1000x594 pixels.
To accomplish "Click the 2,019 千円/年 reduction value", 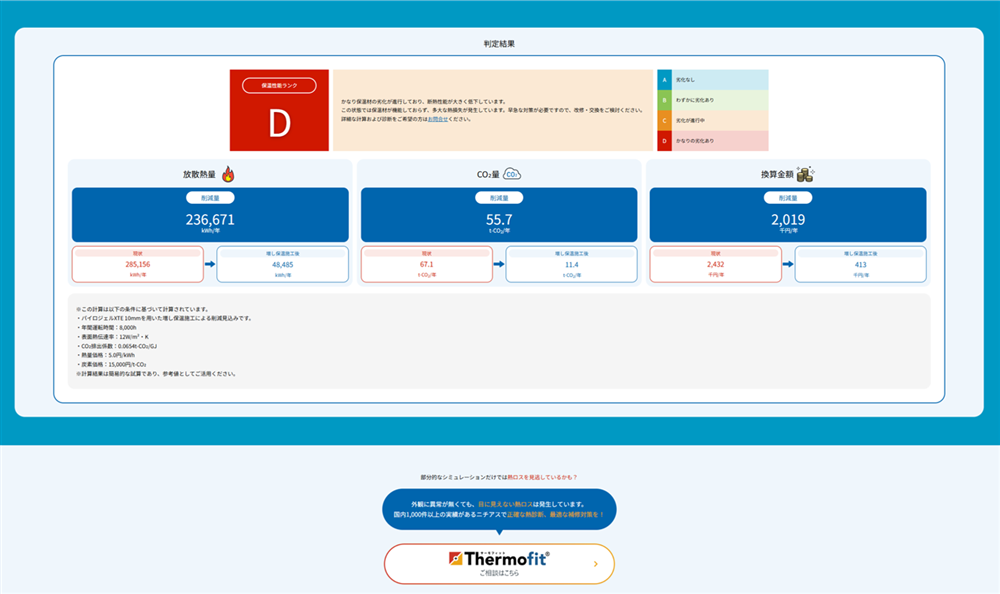I will (787, 220).
